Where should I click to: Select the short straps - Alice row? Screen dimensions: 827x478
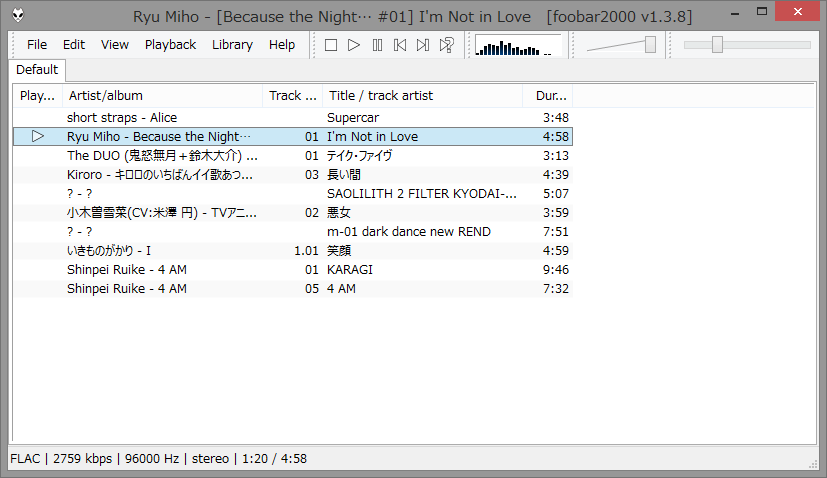pyautogui.click(x=293, y=118)
